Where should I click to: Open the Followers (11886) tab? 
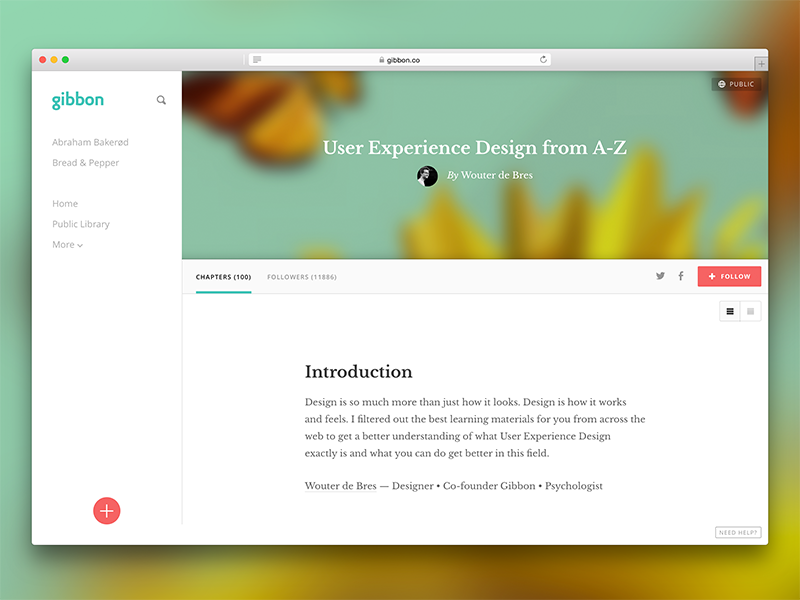pos(302,277)
